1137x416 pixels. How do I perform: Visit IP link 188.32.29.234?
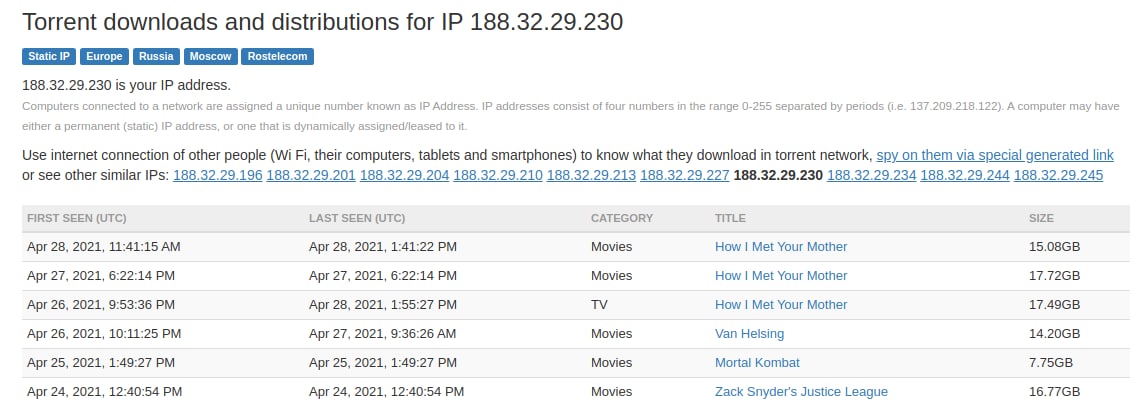click(x=872, y=175)
